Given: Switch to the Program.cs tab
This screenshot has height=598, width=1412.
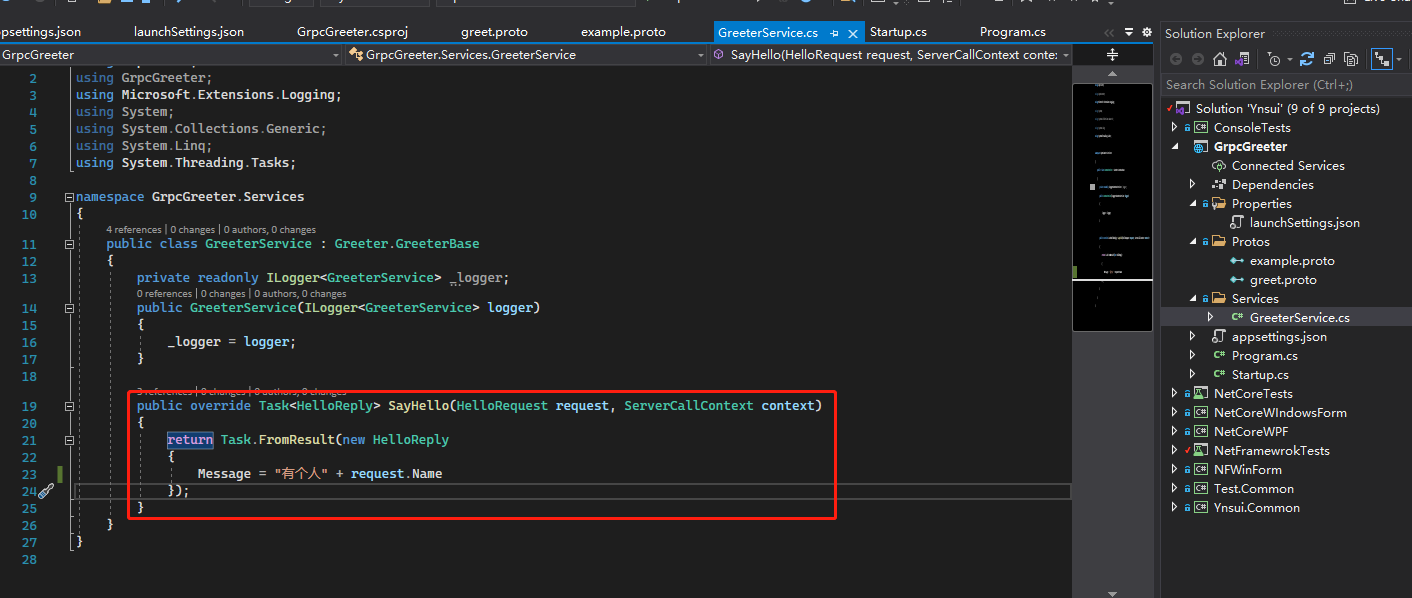Looking at the screenshot, I should [x=1013, y=32].
